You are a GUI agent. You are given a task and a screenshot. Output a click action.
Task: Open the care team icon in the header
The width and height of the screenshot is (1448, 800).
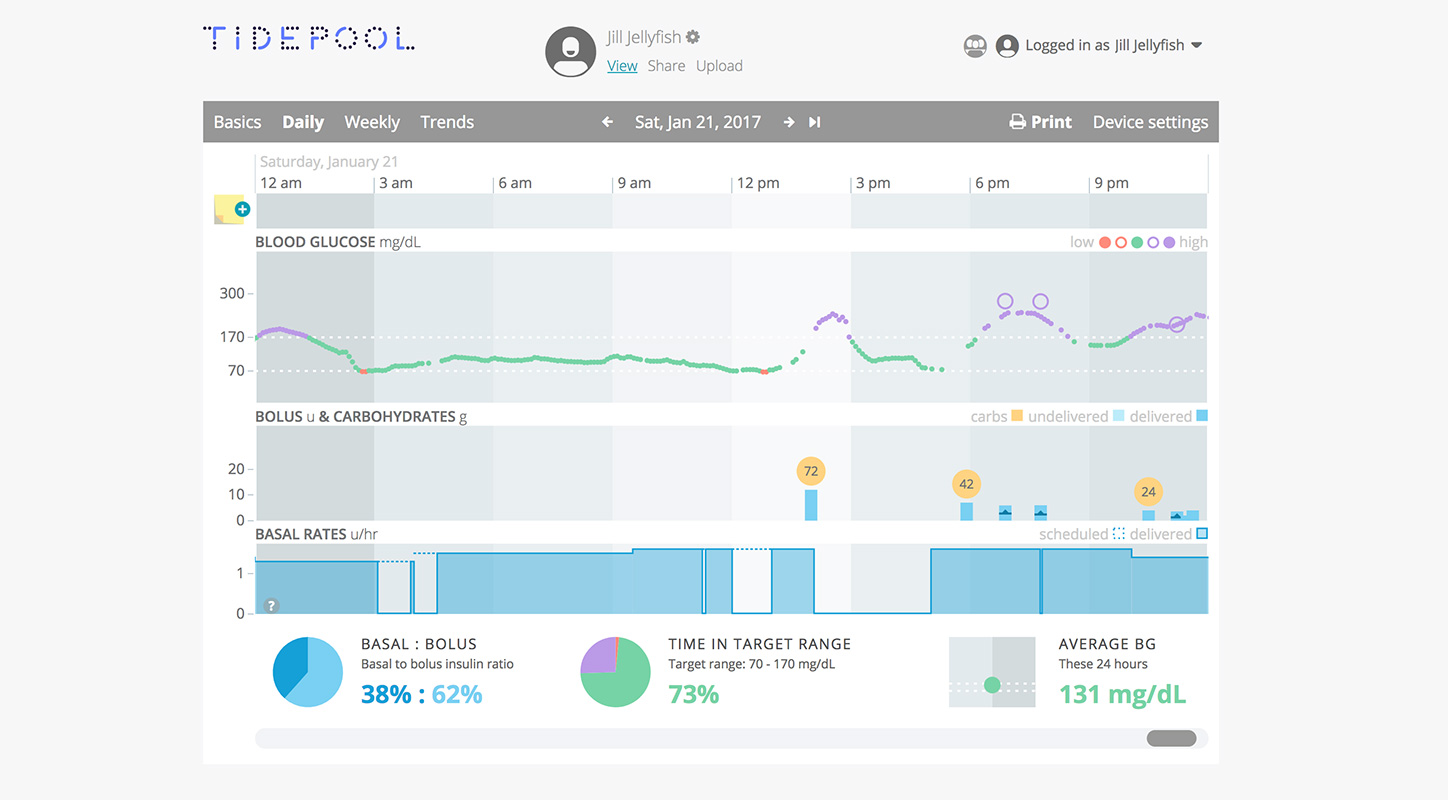tap(975, 45)
